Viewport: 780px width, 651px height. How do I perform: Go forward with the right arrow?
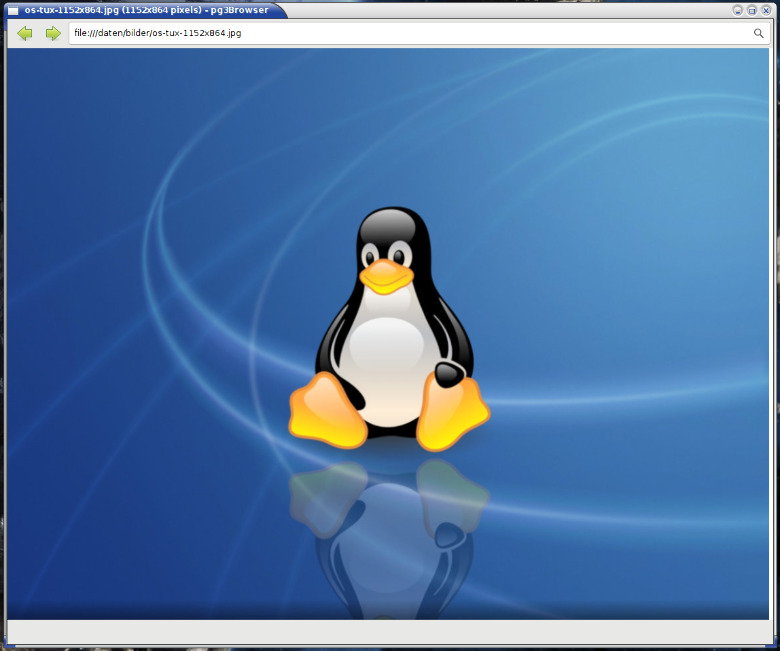coord(53,33)
